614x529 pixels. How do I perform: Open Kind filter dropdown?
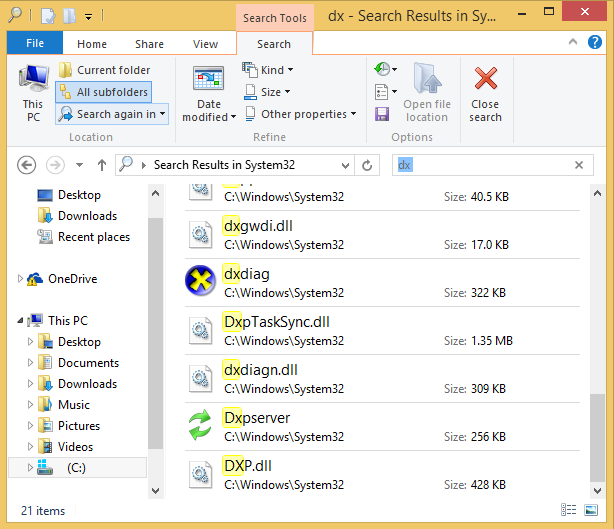pyautogui.click(x=267, y=70)
